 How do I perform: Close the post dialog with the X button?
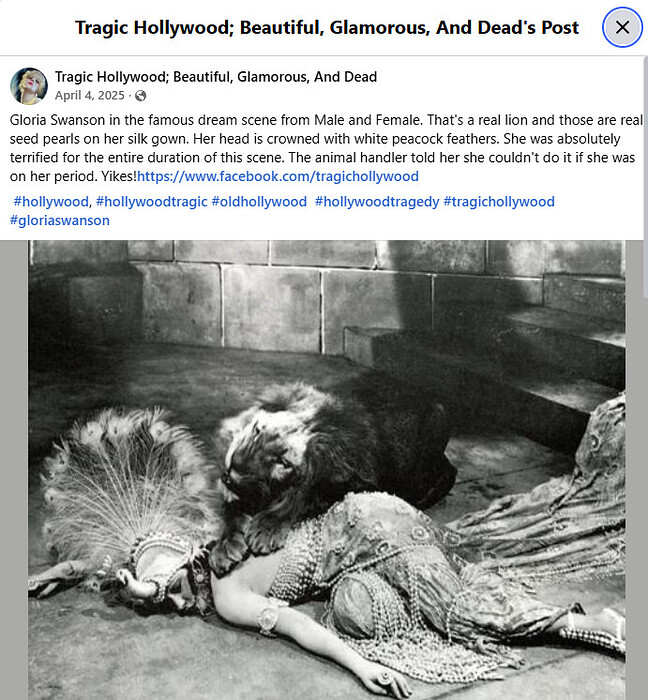[623, 27]
